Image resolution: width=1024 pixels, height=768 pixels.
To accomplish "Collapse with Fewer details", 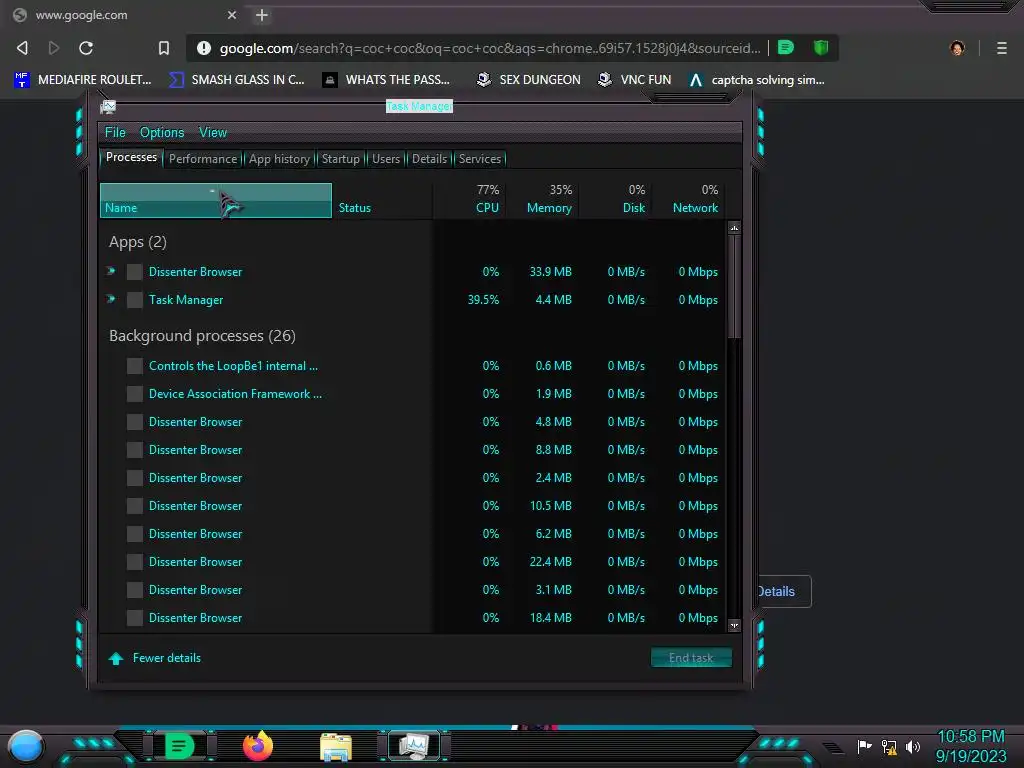I will 155,658.
